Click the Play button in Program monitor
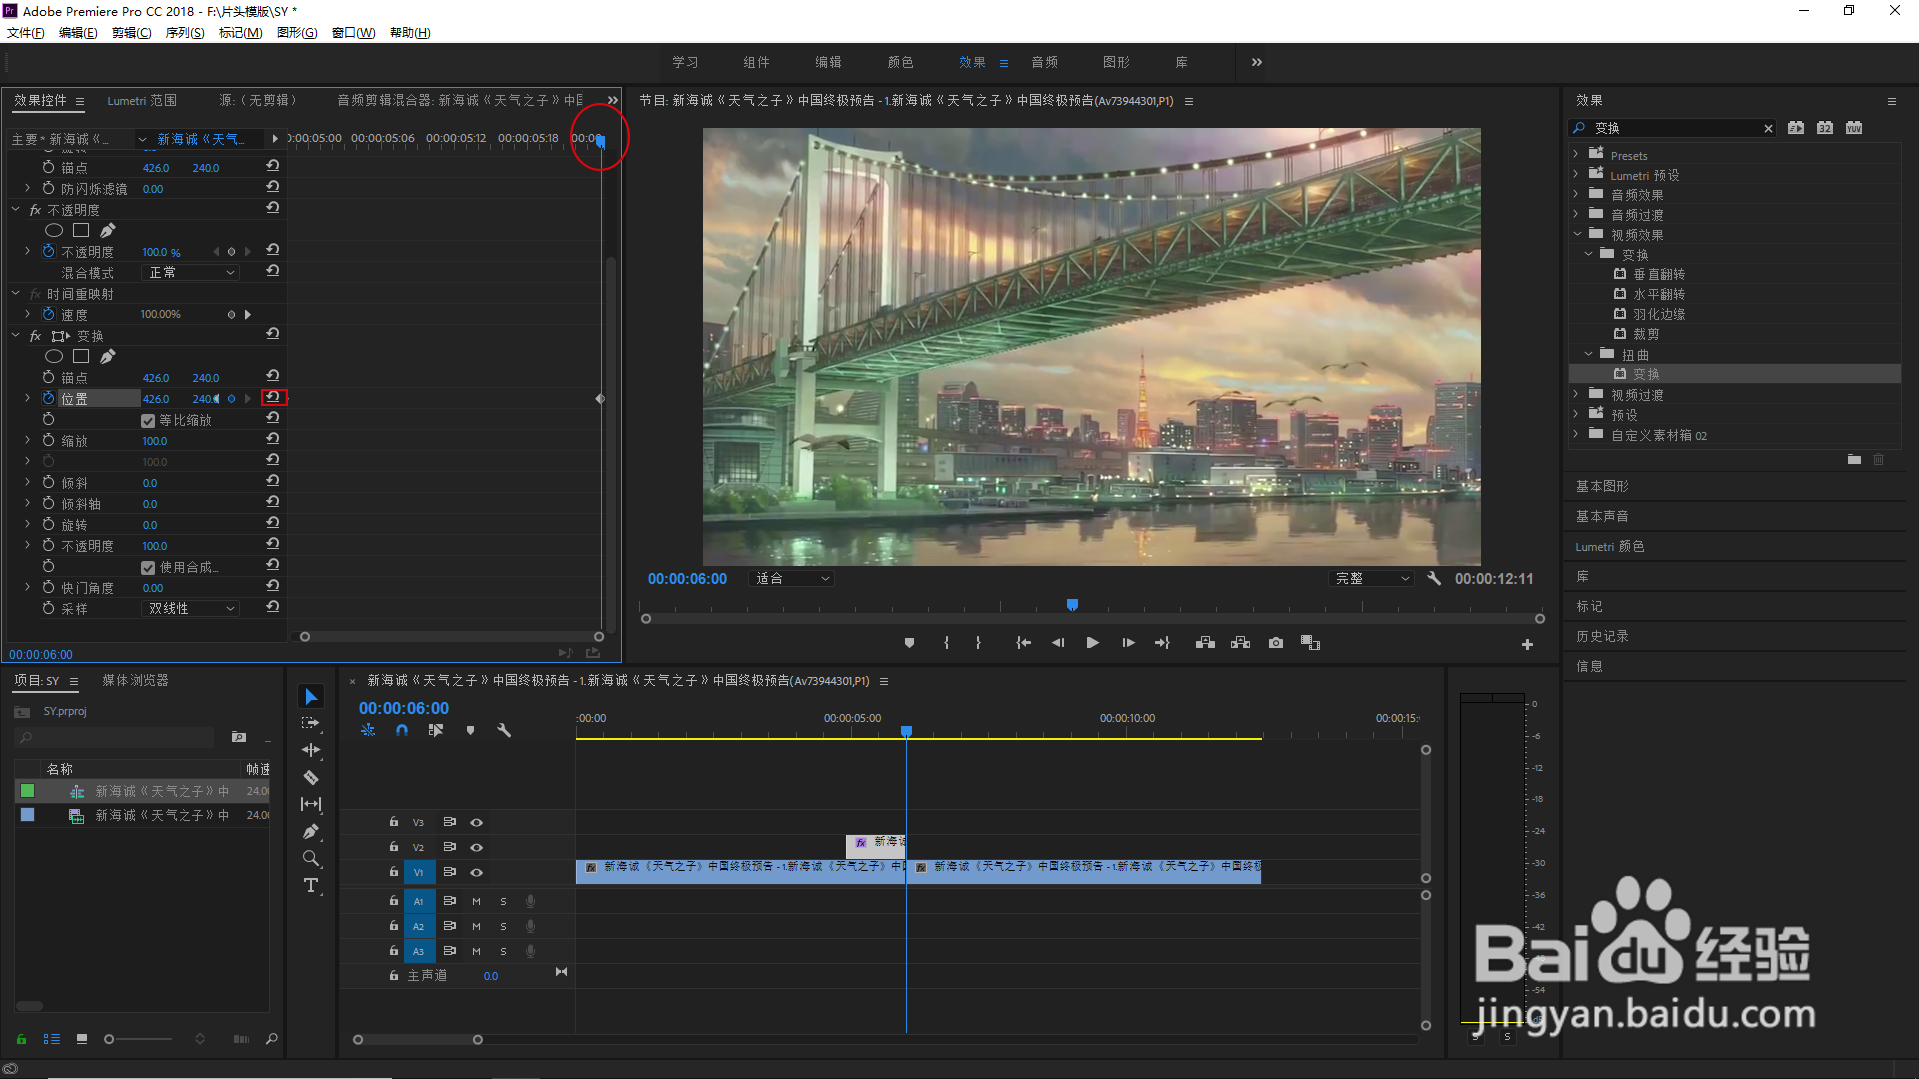 click(x=1092, y=643)
